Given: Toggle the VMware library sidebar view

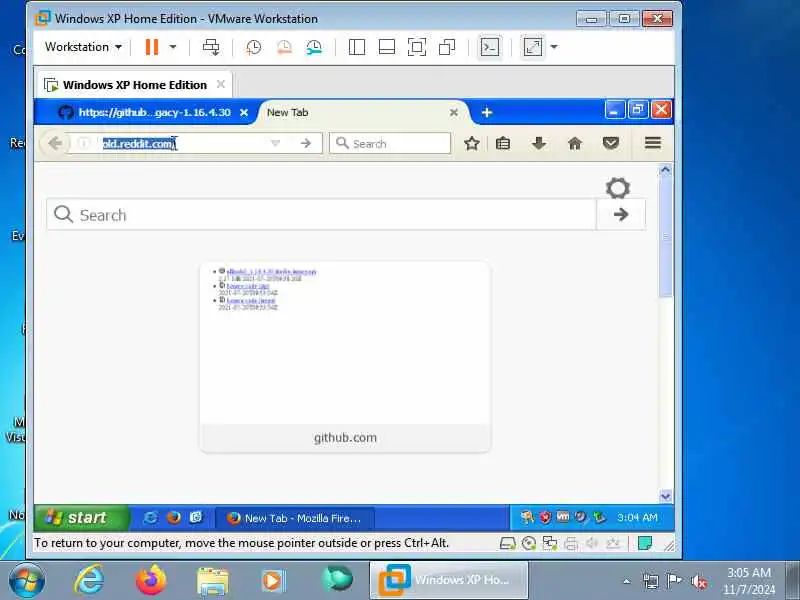Looking at the screenshot, I should tap(357, 47).
